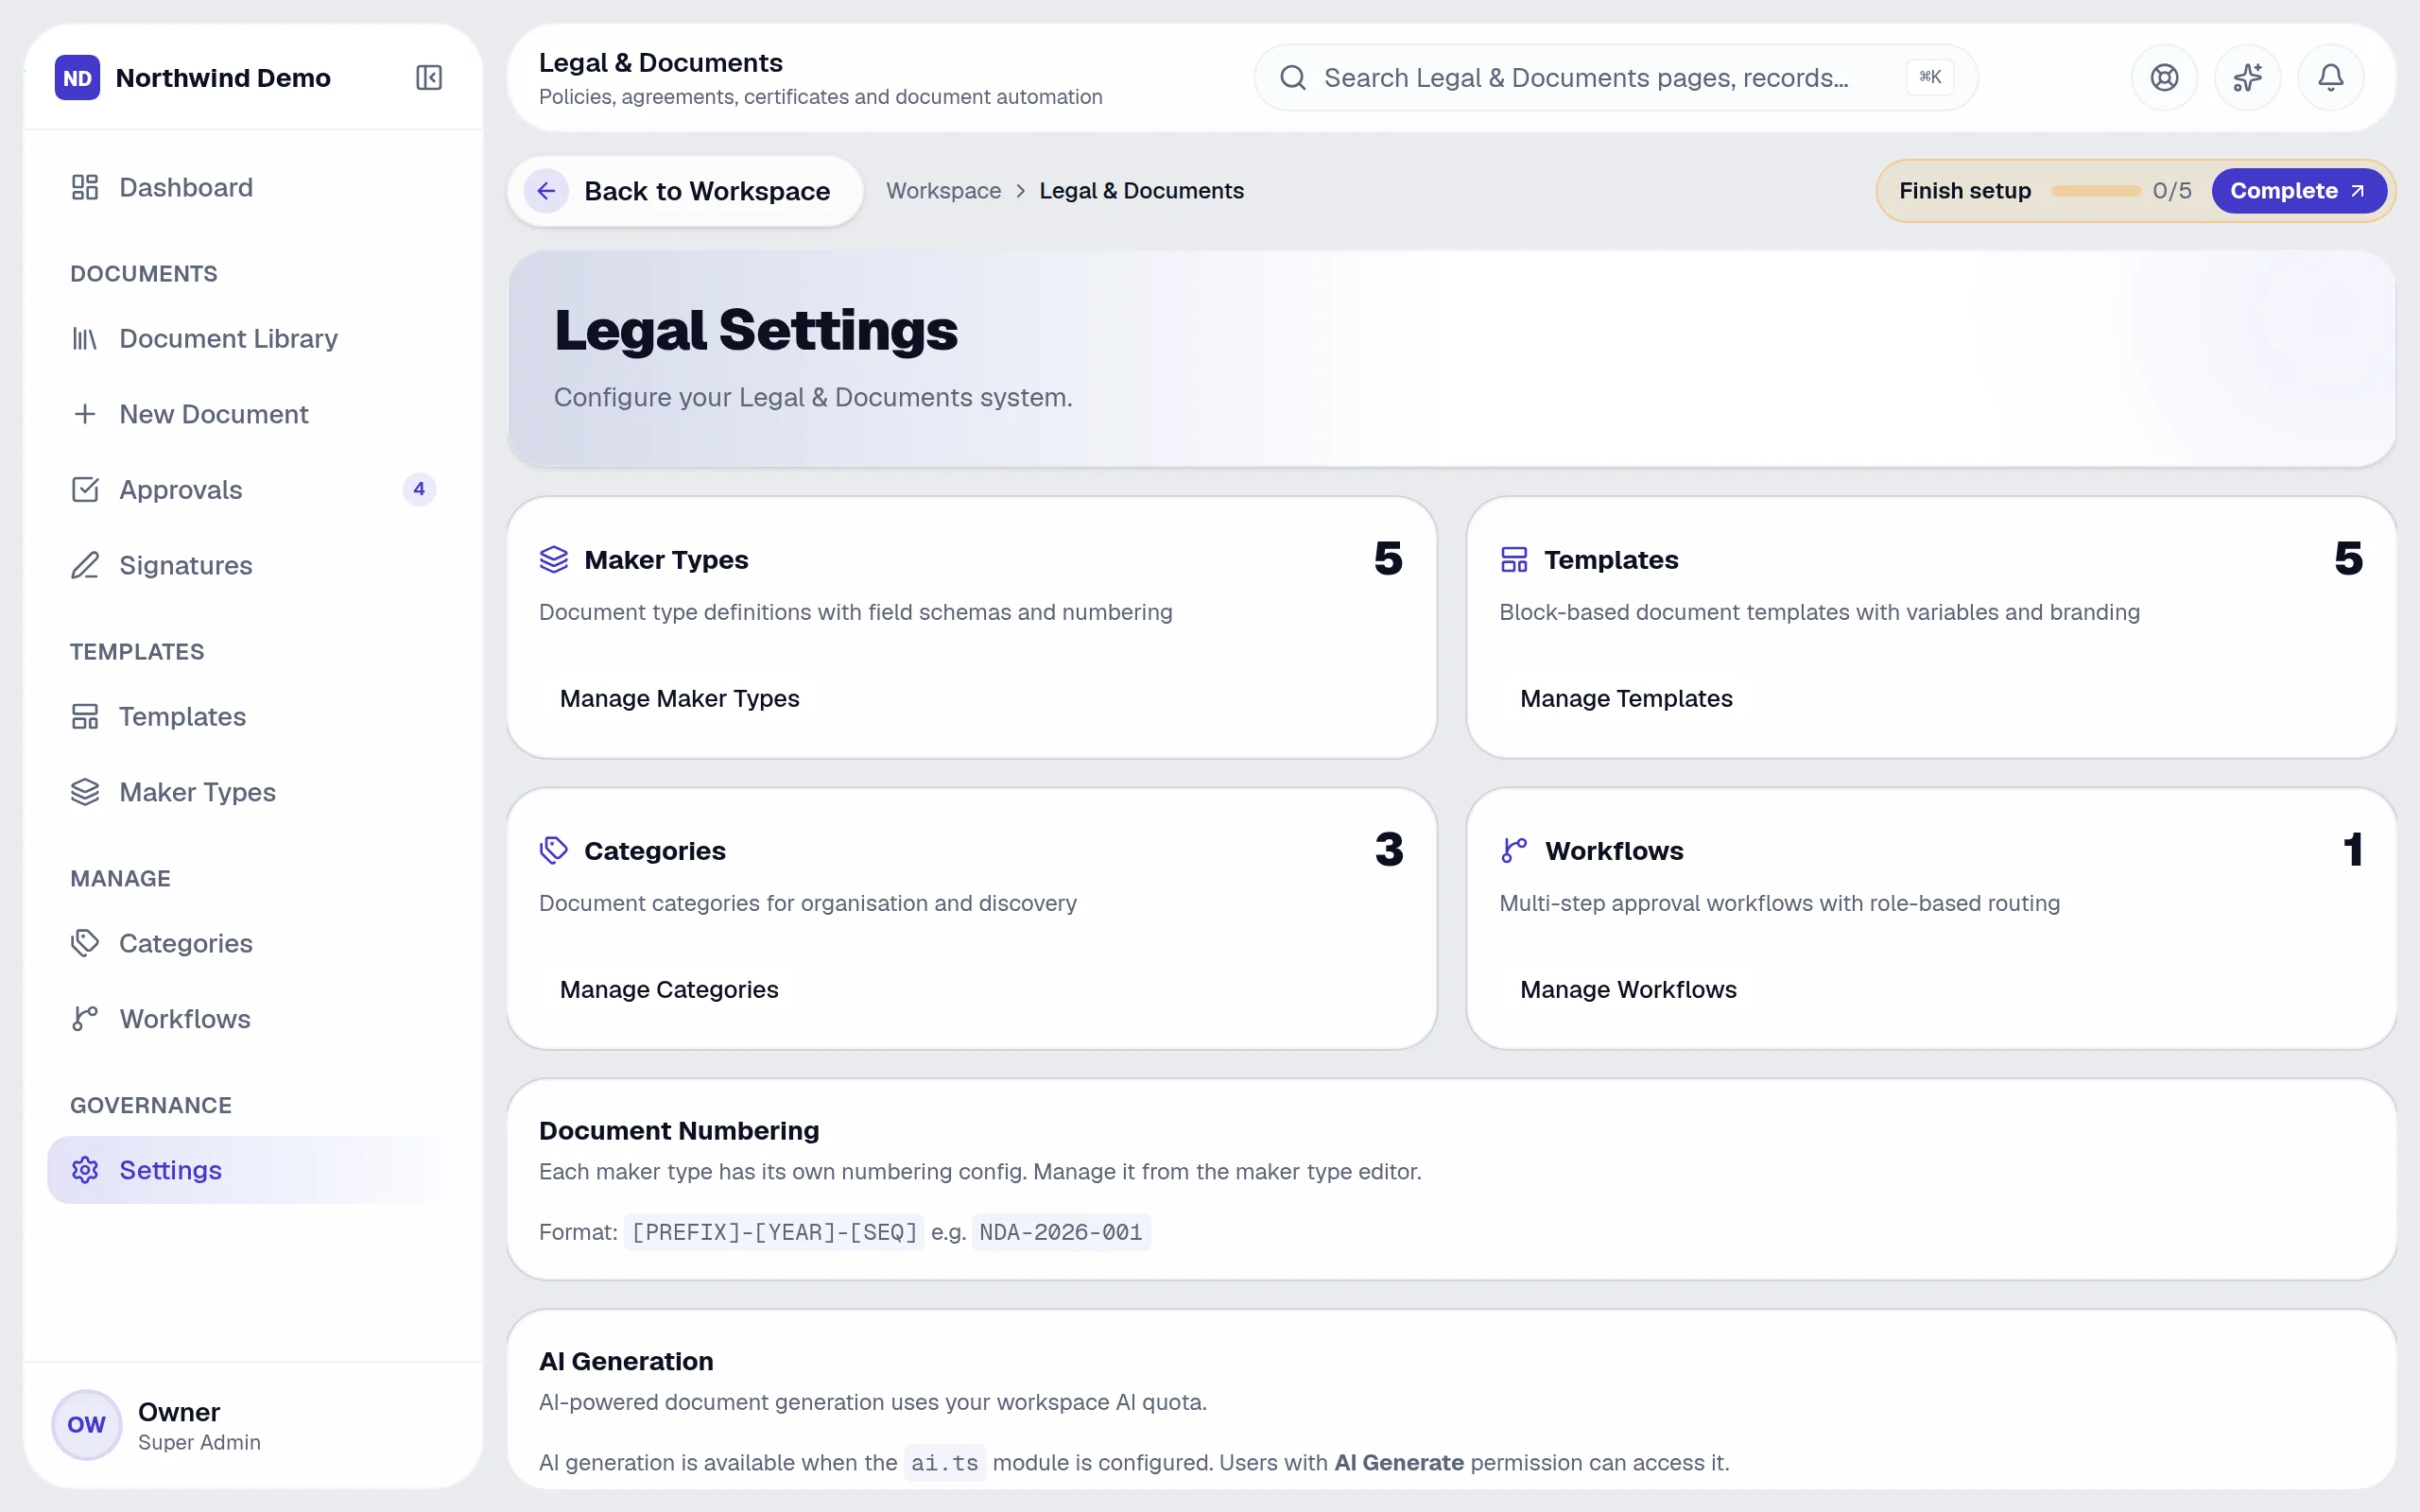Click the back arrow circle icon
The width and height of the screenshot is (2420, 1512).
(x=546, y=191)
